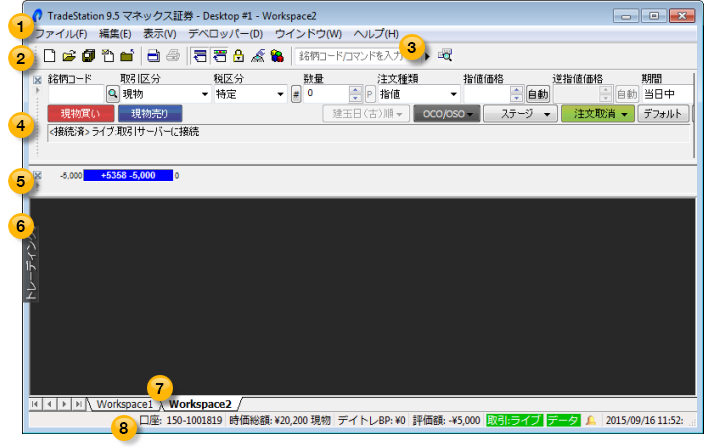
Task: Open the 建玉日(古)順 dropdown
Action: coord(366,114)
